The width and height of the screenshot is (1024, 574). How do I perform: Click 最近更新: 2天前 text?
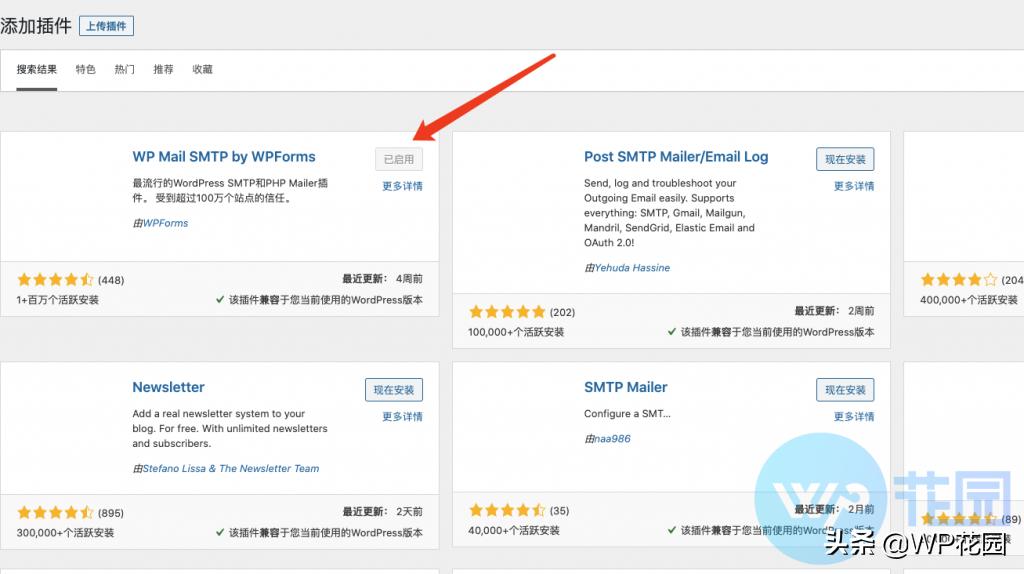point(383,512)
